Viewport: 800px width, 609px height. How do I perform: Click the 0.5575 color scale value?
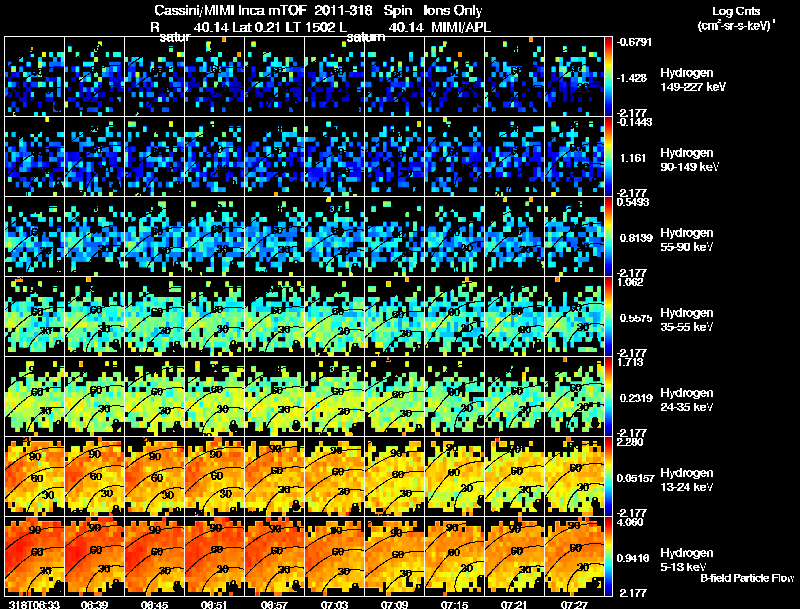[636, 318]
